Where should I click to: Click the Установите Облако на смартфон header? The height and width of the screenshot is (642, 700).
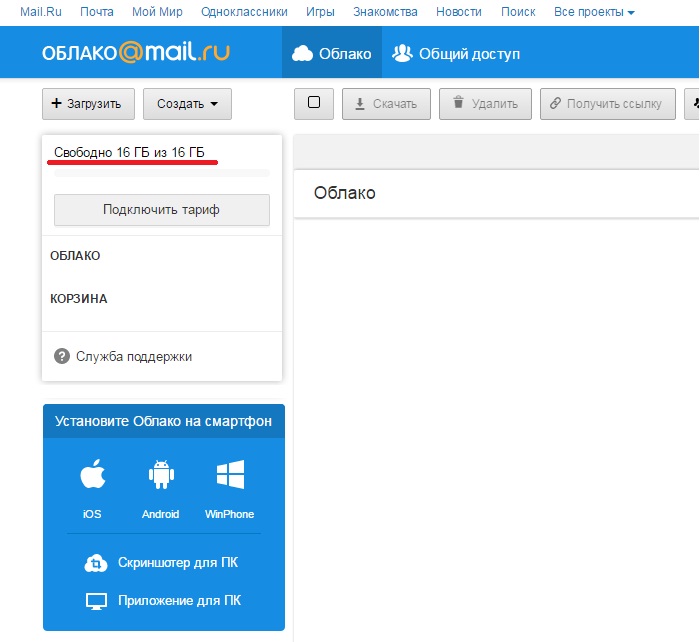[164, 421]
